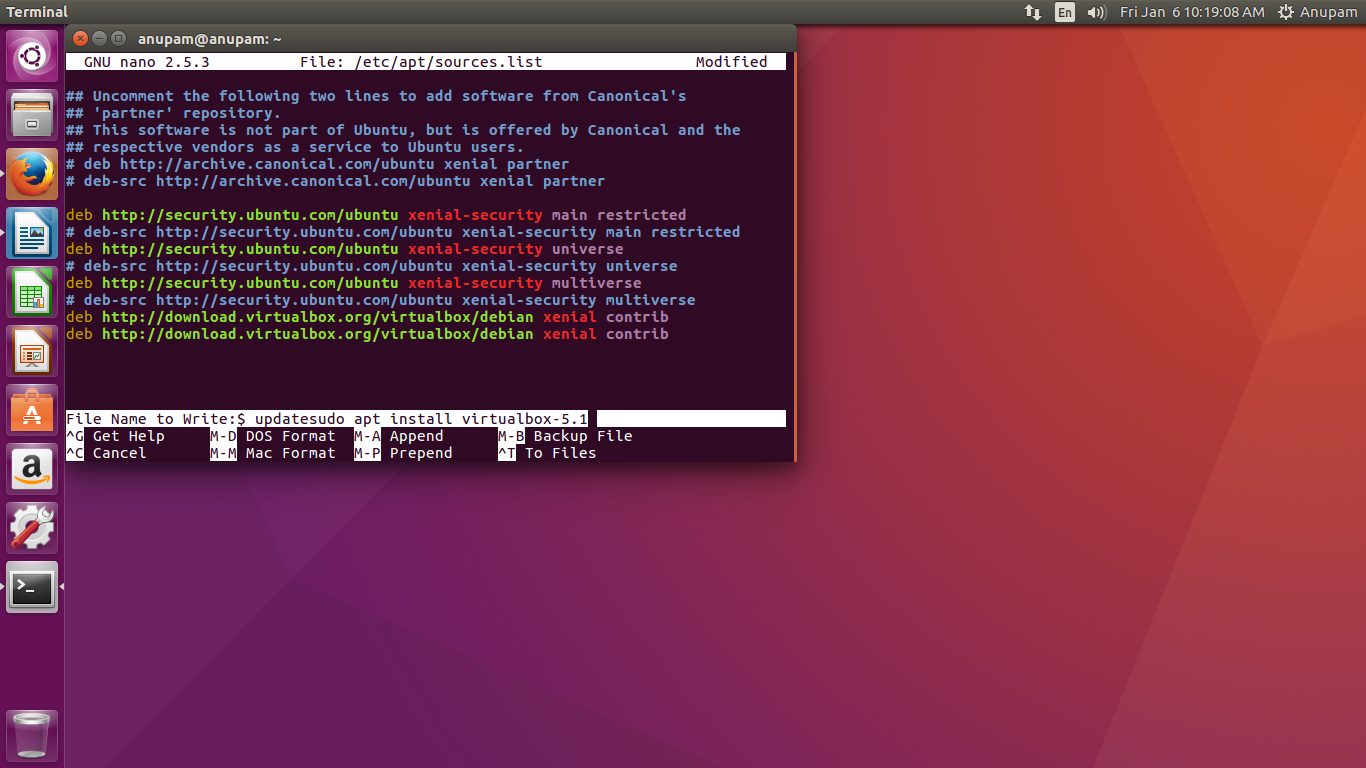Image resolution: width=1366 pixels, height=768 pixels.
Task: Expand the En keyboard layout indicator
Action: click(1065, 12)
